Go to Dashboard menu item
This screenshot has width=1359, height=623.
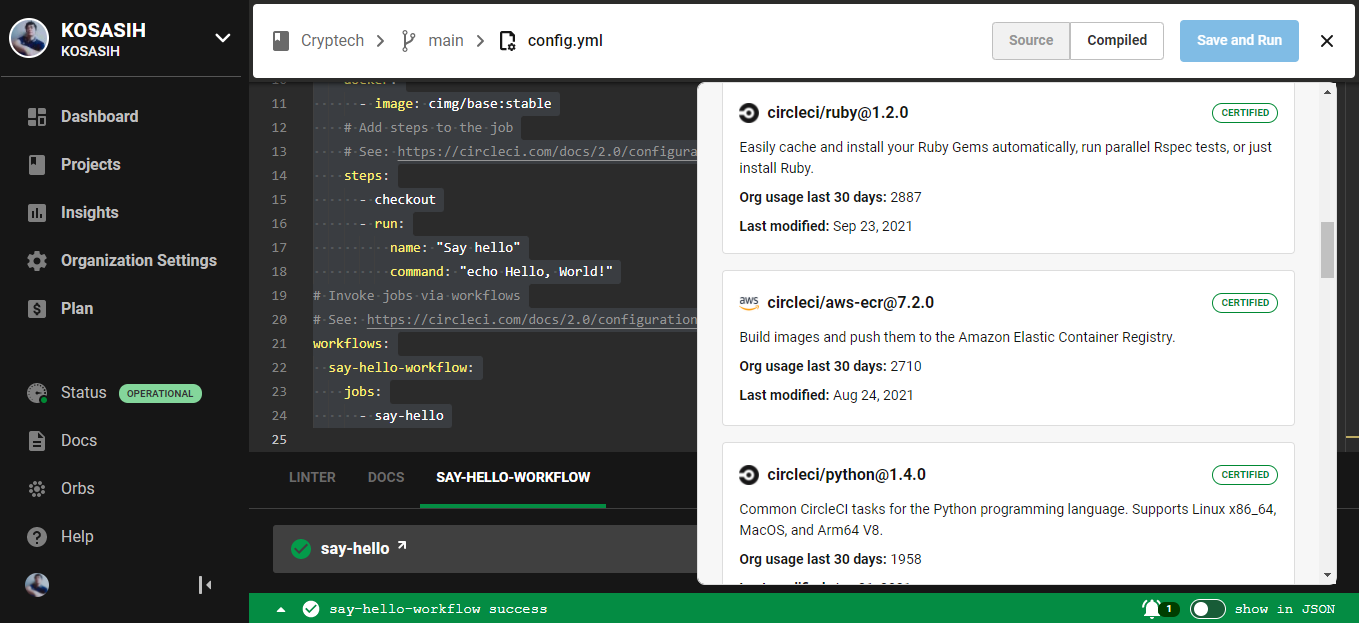(x=99, y=117)
